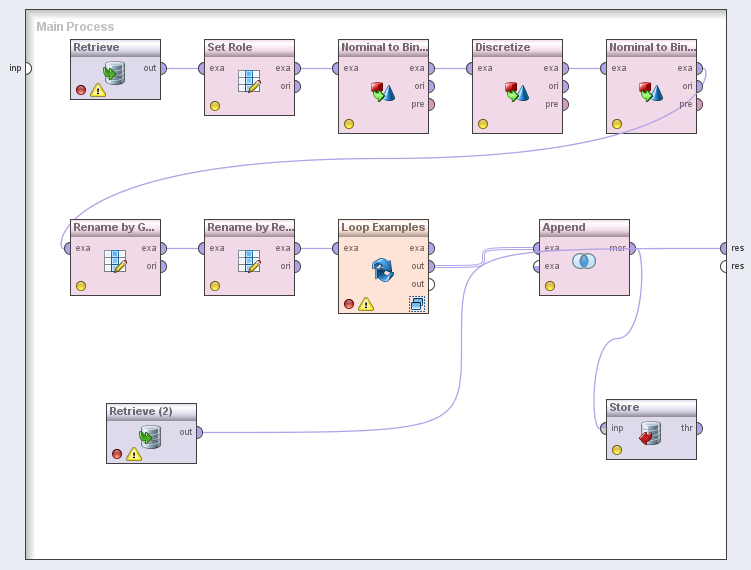Click the Append operator title bar
This screenshot has width=751, height=570.
[584, 228]
